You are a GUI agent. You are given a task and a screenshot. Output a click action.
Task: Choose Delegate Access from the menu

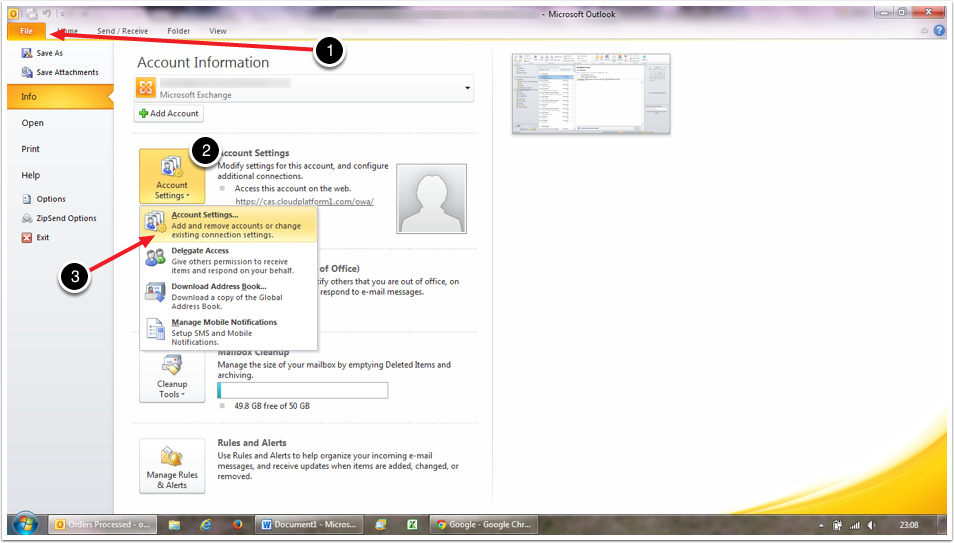point(229,261)
